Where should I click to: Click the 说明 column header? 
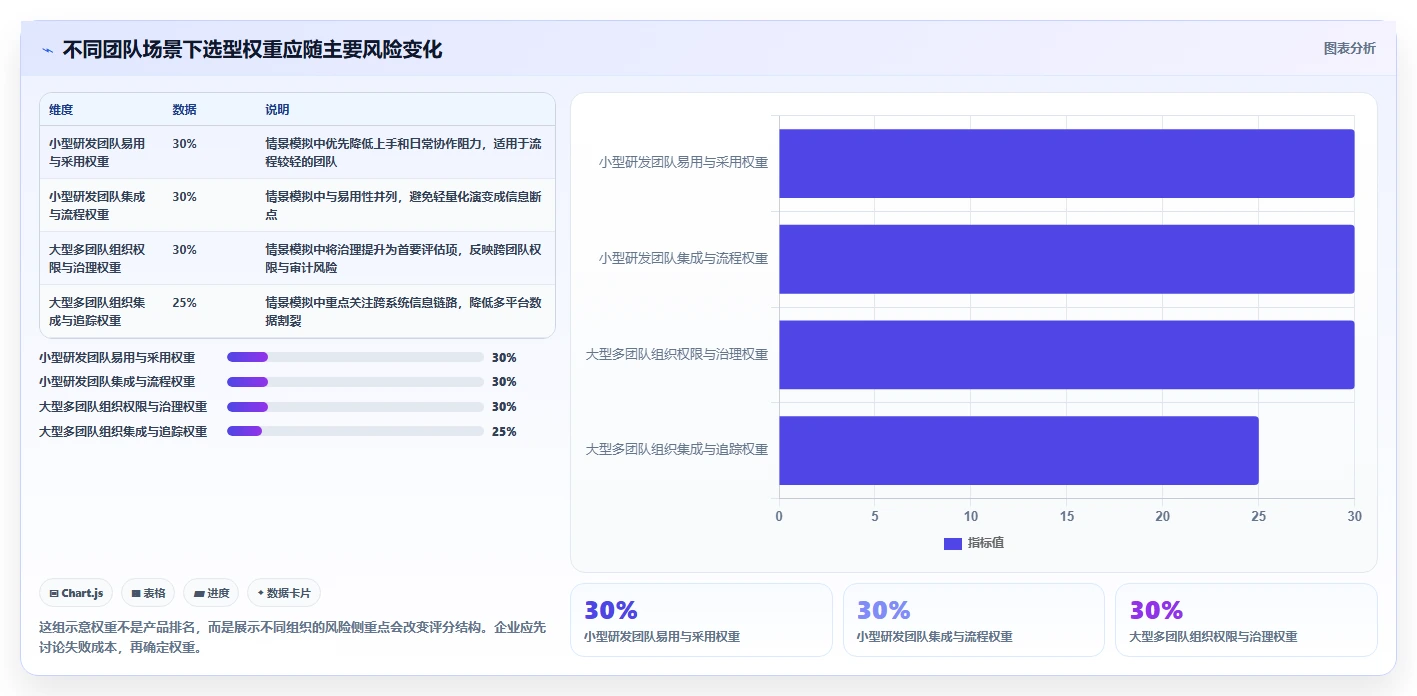coord(277,110)
